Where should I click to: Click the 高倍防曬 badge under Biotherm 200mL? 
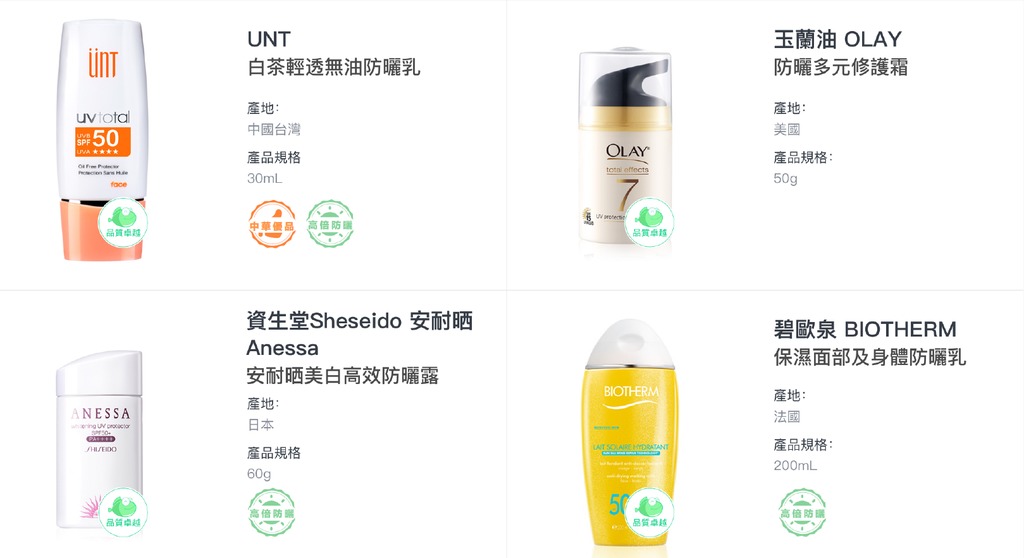(803, 513)
